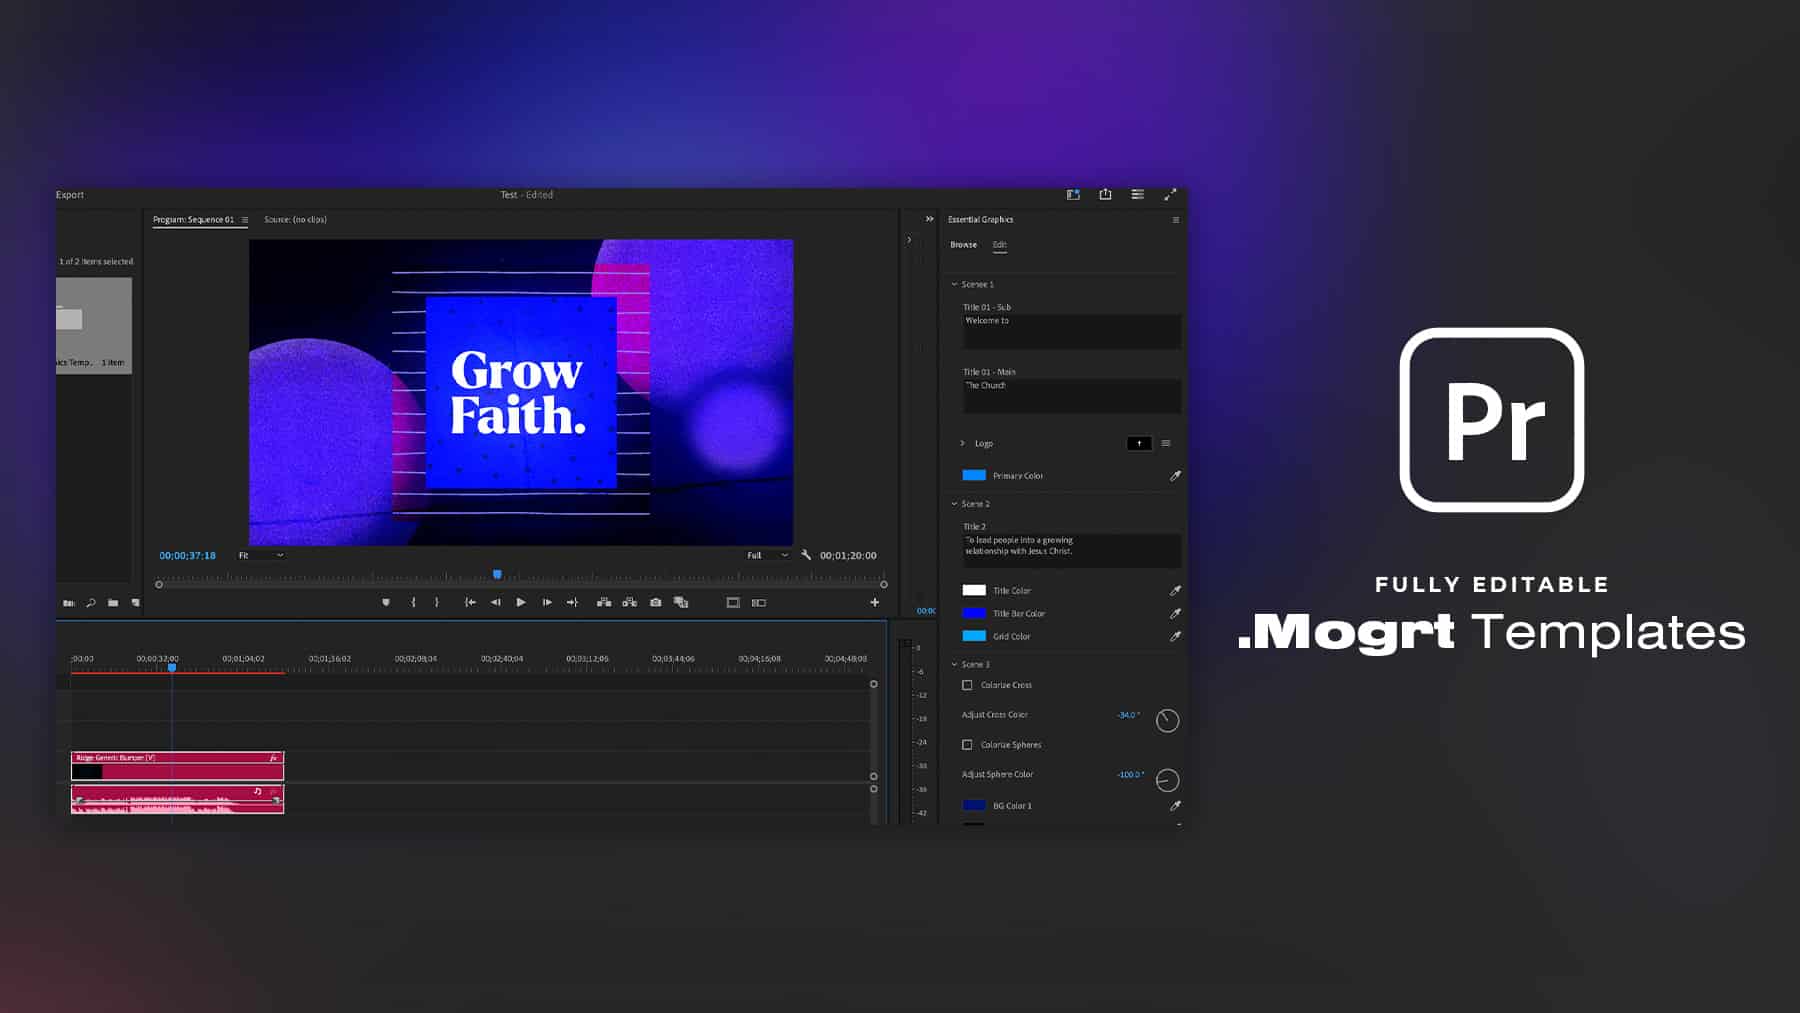This screenshot has width=1800, height=1013.
Task: Select the Program: Sequence 01 tab
Action: pos(193,220)
